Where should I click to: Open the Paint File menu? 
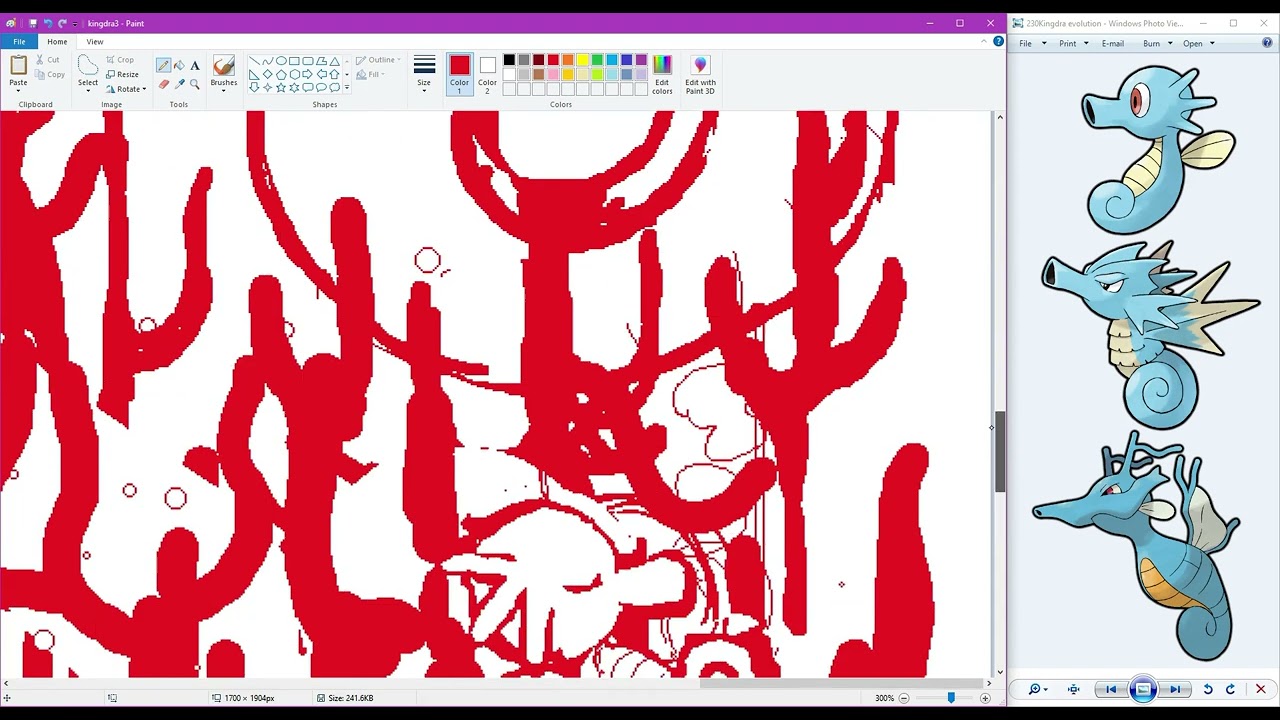click(19, 42)
